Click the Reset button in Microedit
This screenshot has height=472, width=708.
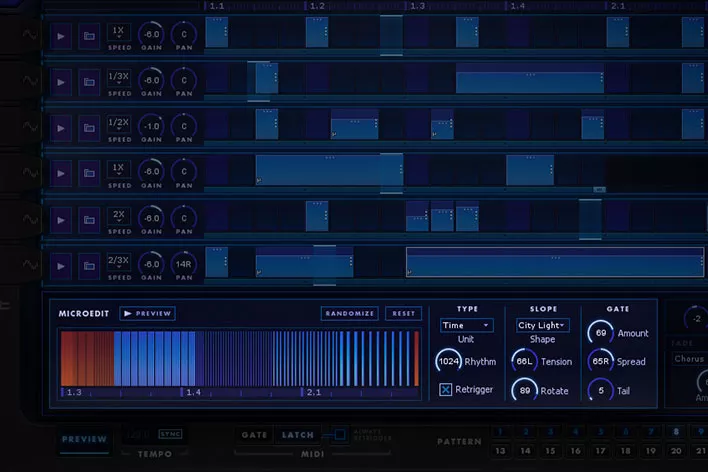[x=403, y=313]
